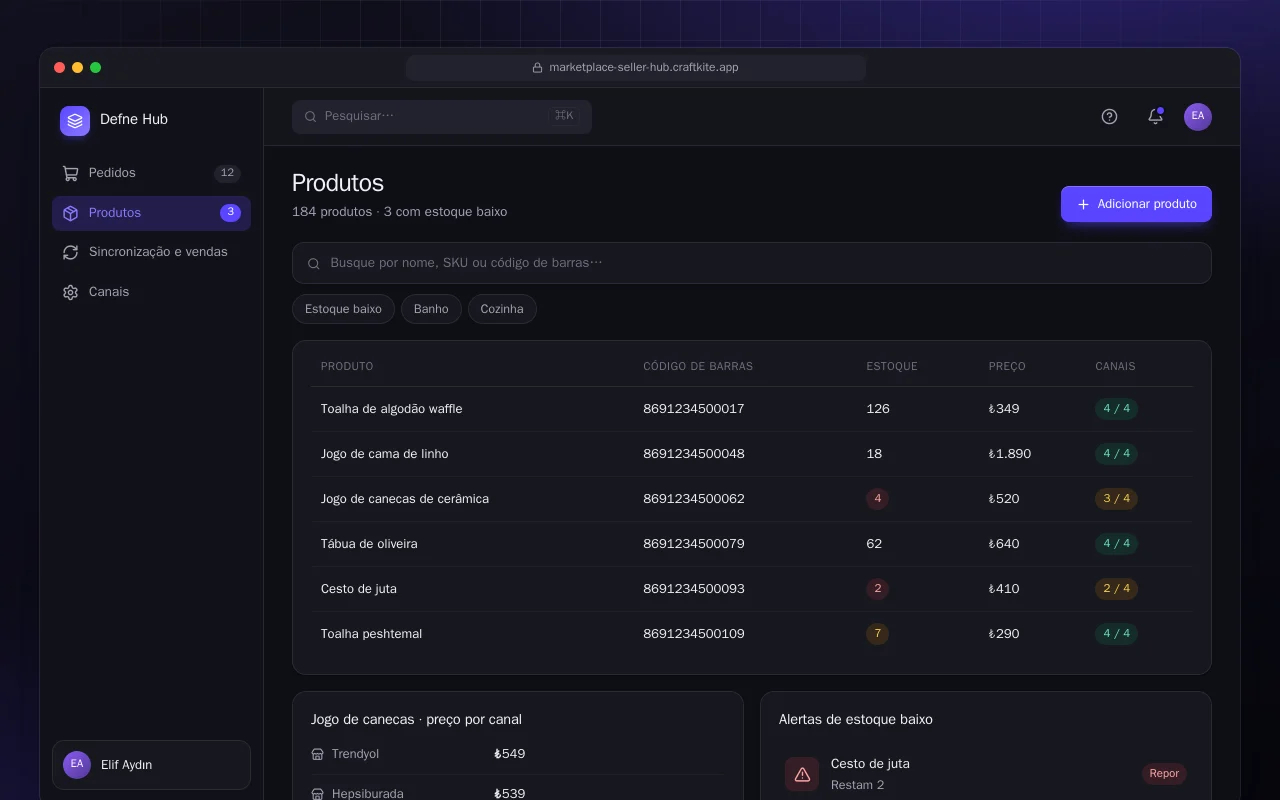Click Jogo de canecas · preço por canal heading

pos(416,720)
